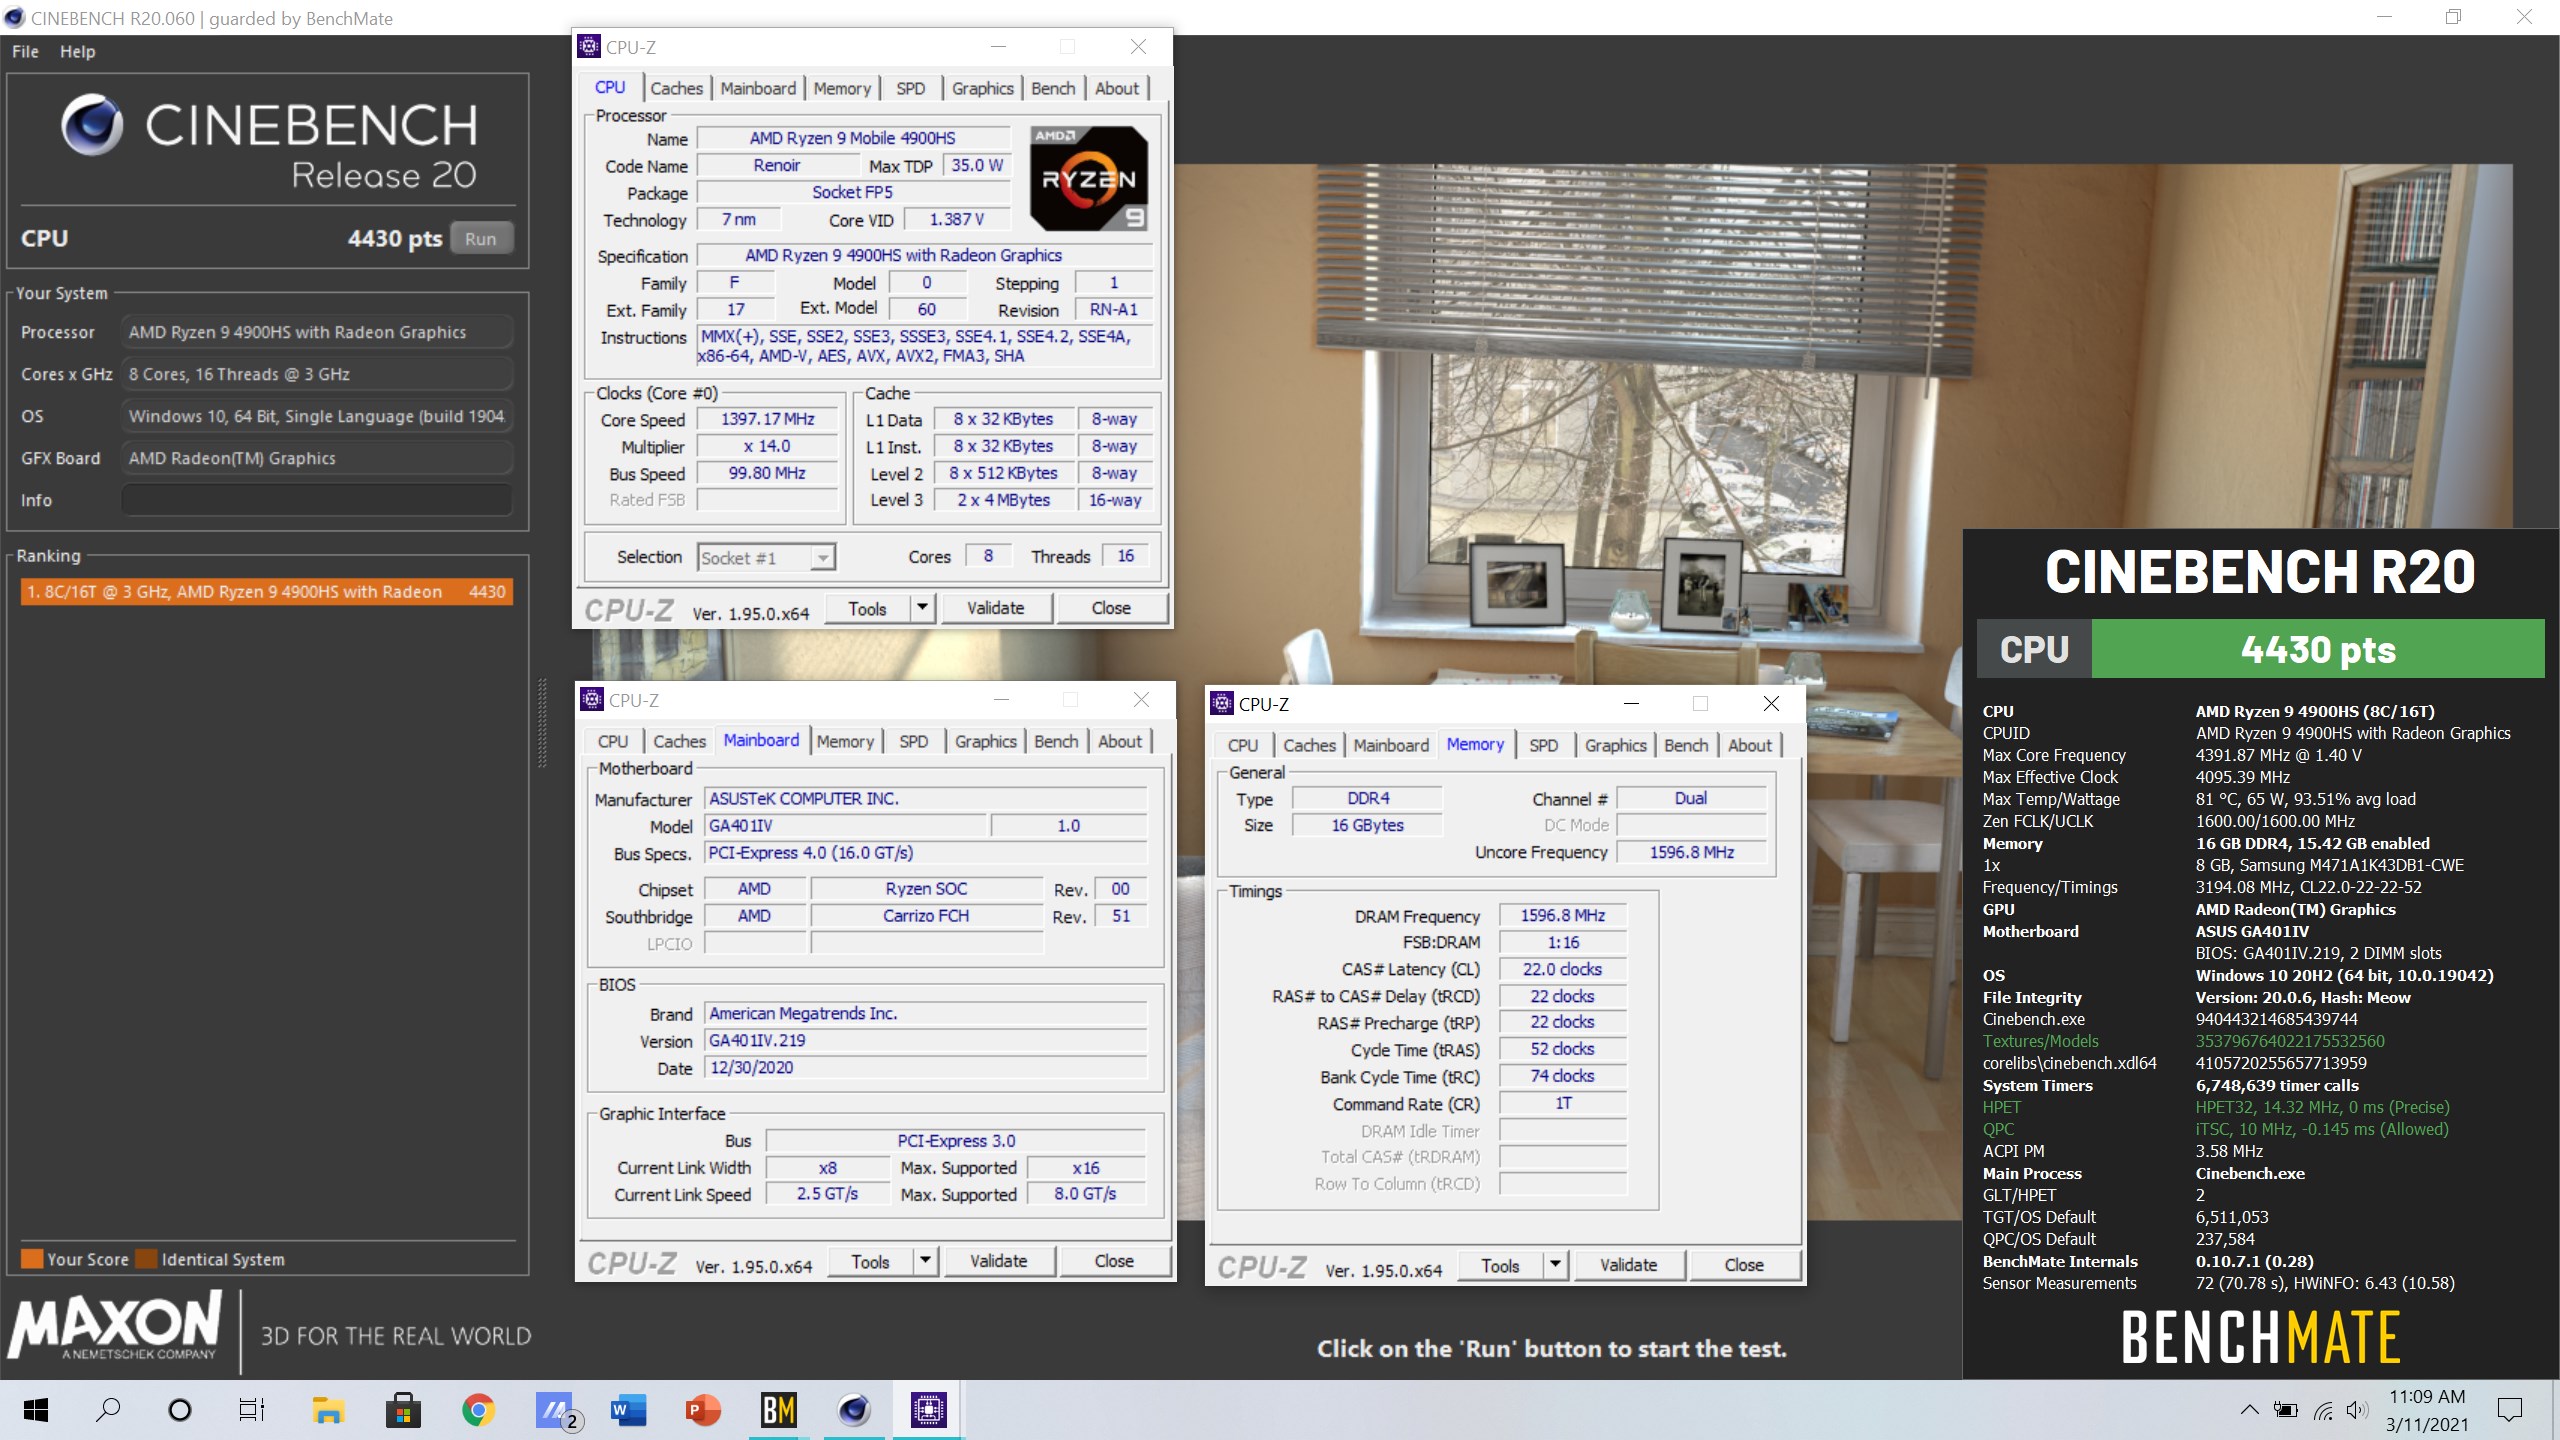This screenshot has width=2560, height=1440.
Task: Open notification center icon
Action: point(2510,1410)
